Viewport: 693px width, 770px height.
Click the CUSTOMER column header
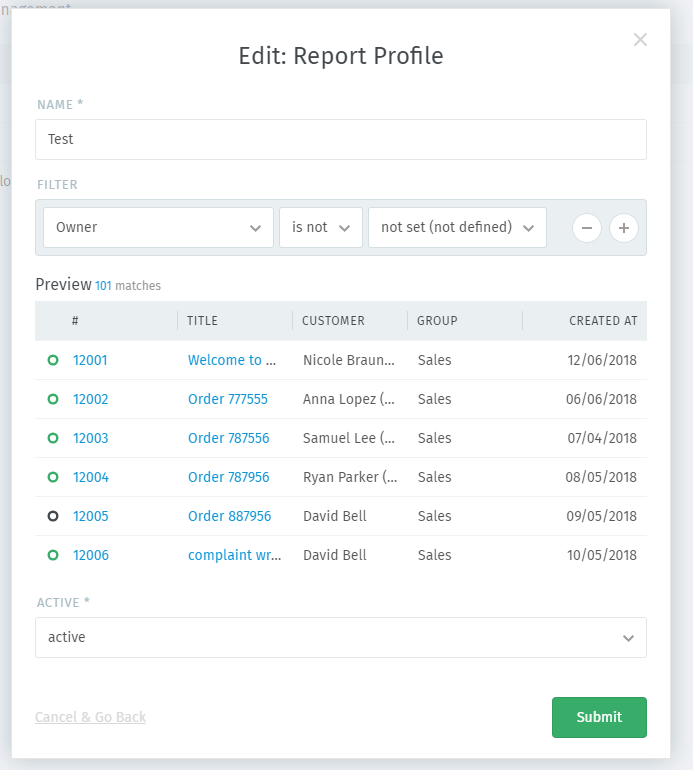pyautogui.click(x=333, y=321)
